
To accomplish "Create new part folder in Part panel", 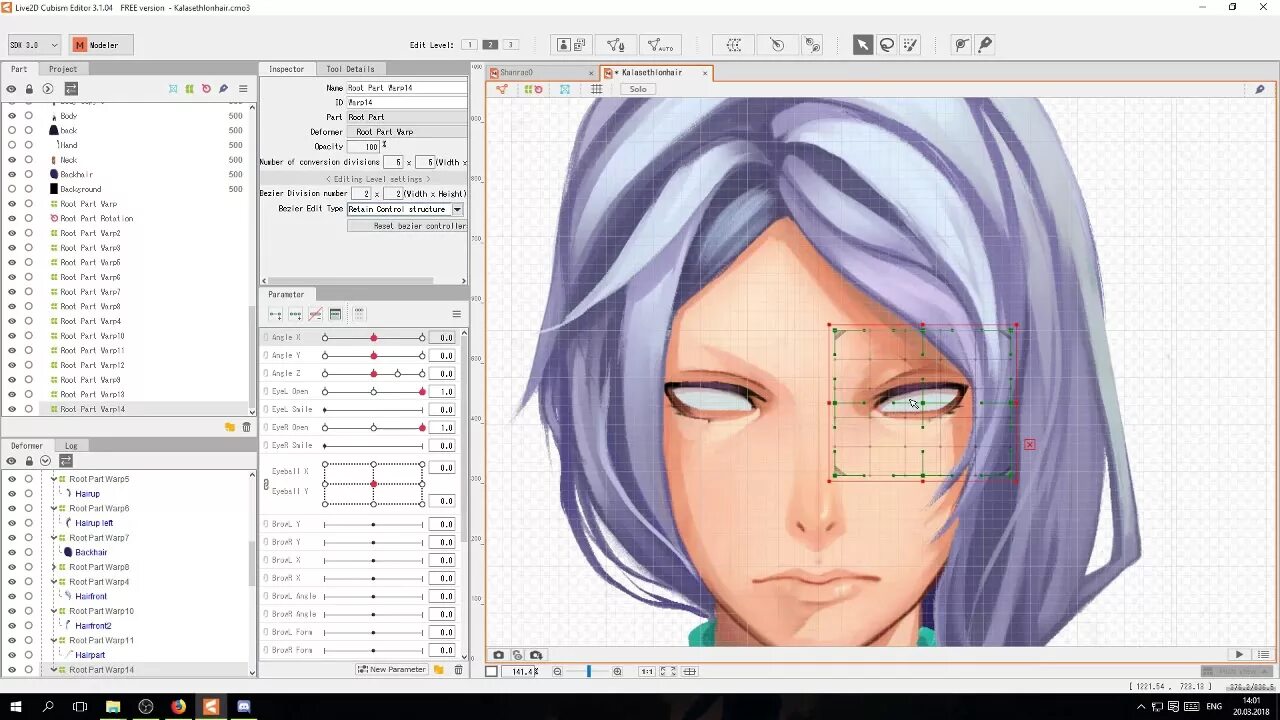I will (230, 427).
